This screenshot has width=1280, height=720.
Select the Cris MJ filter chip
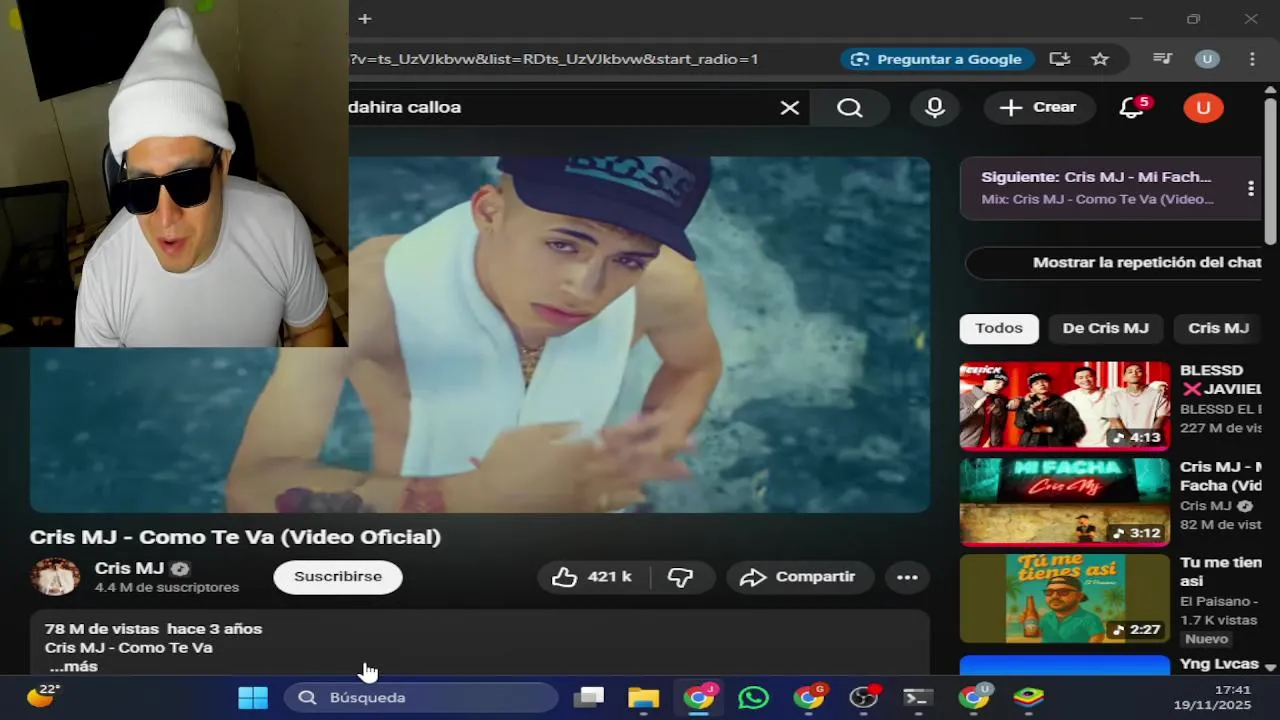coord(1218,328)
